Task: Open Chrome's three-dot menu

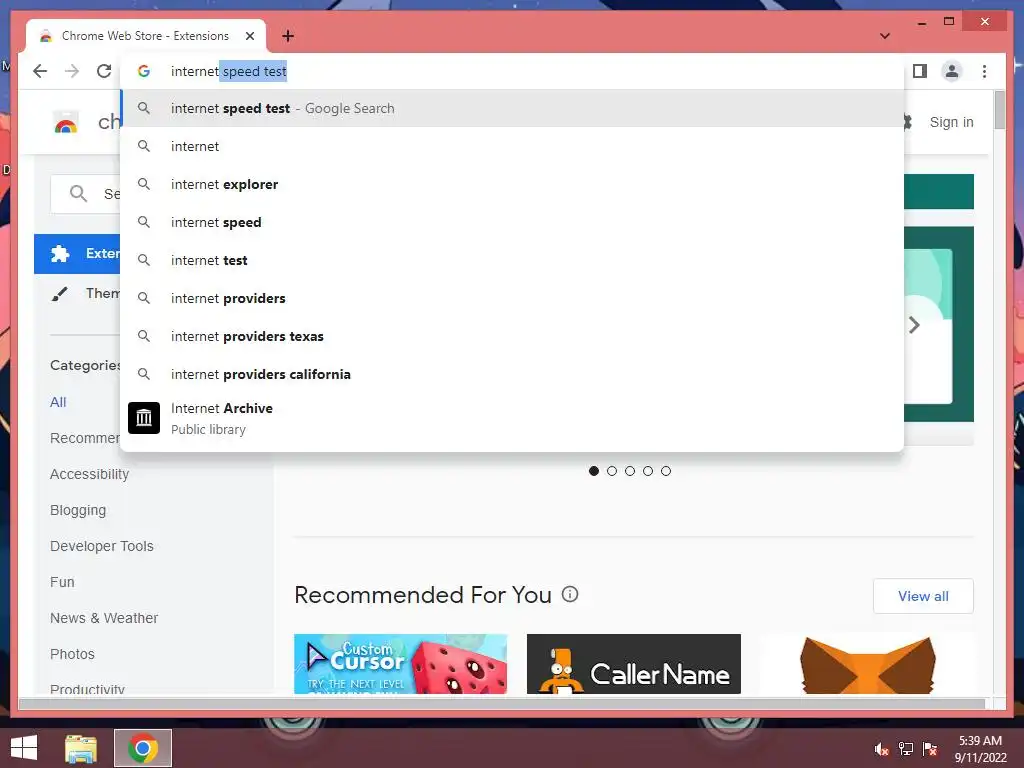Action: [x=984, y=71]
